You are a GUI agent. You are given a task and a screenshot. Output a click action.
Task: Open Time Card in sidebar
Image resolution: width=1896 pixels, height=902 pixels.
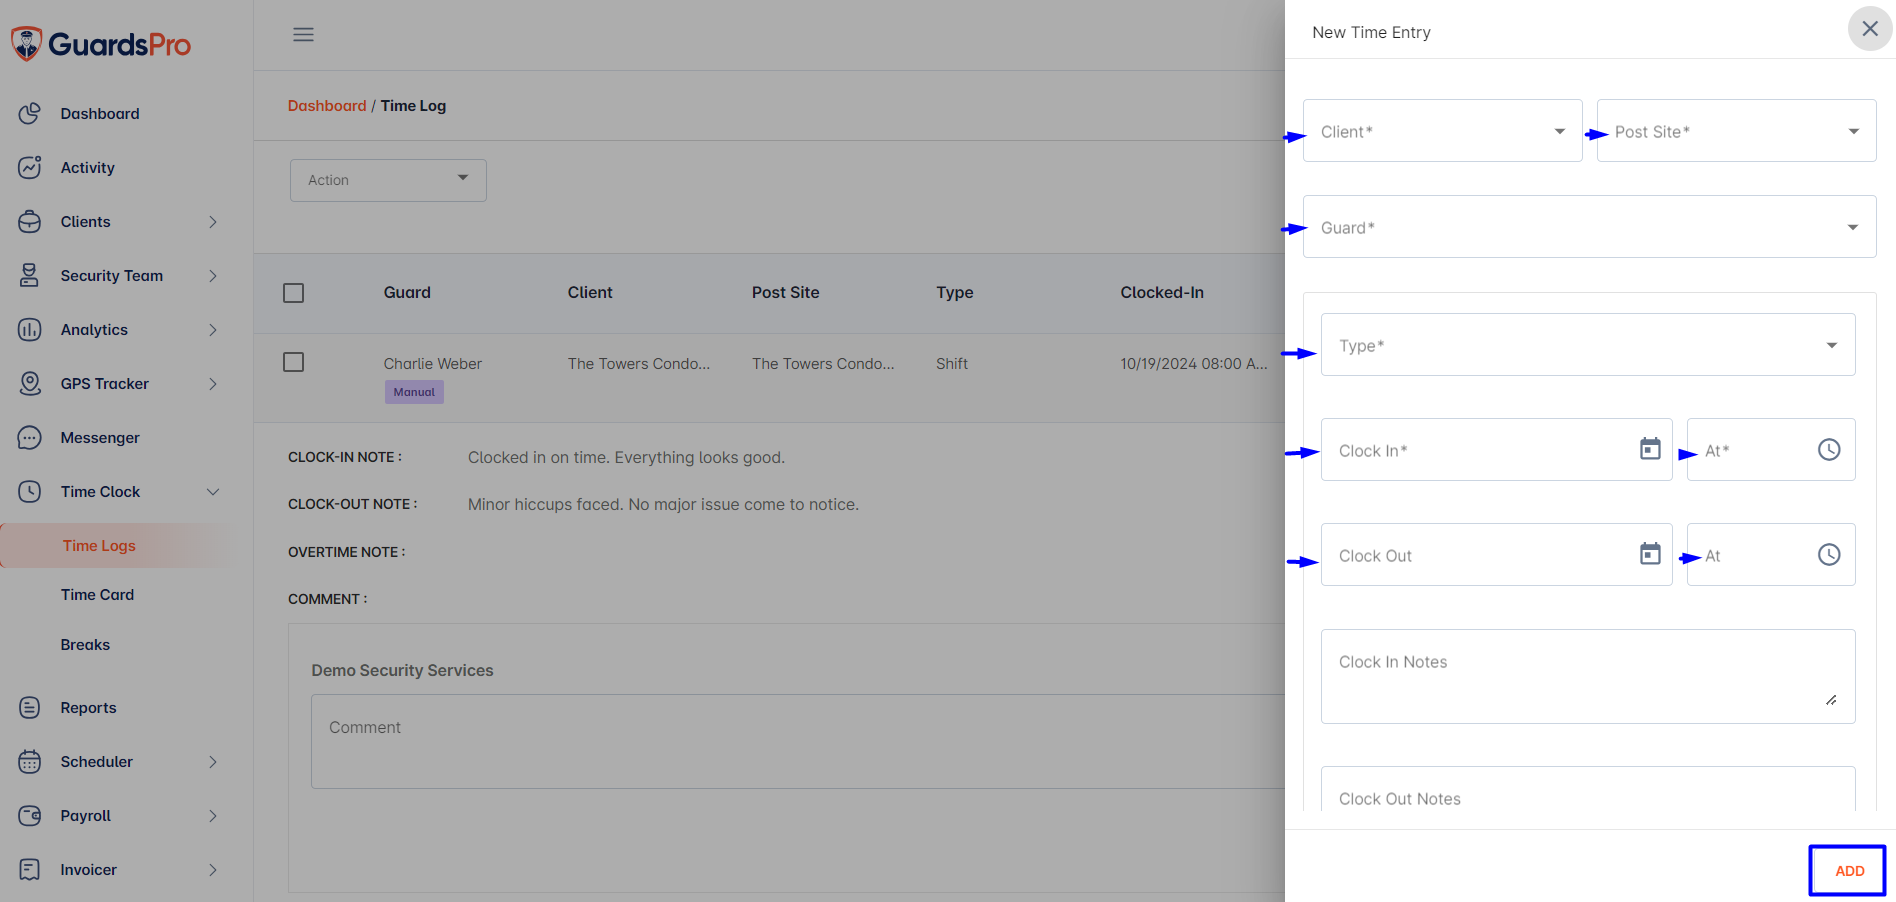[97, 595]
